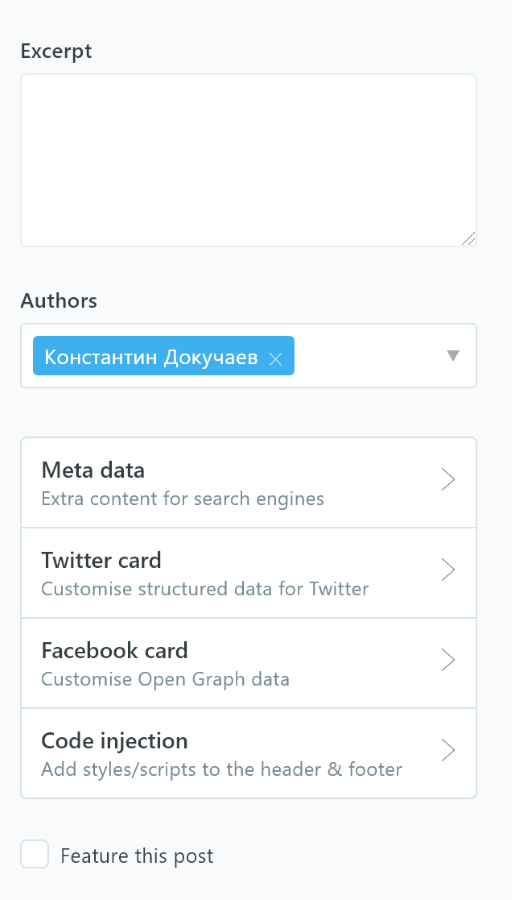Click 'Extra content for search engines' description
The height and width of the screenshot is (900, 512).
coord(183,499)
